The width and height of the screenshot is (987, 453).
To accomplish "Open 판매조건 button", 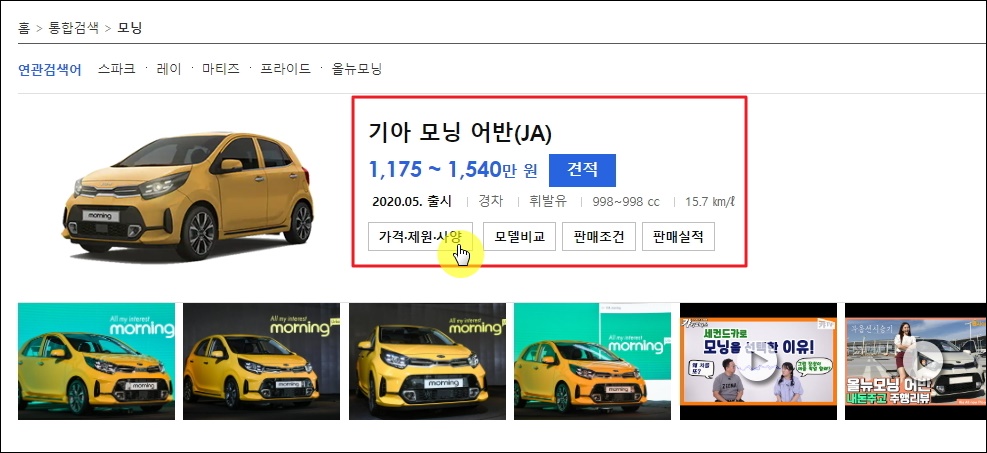I will (x=599, y=237).
